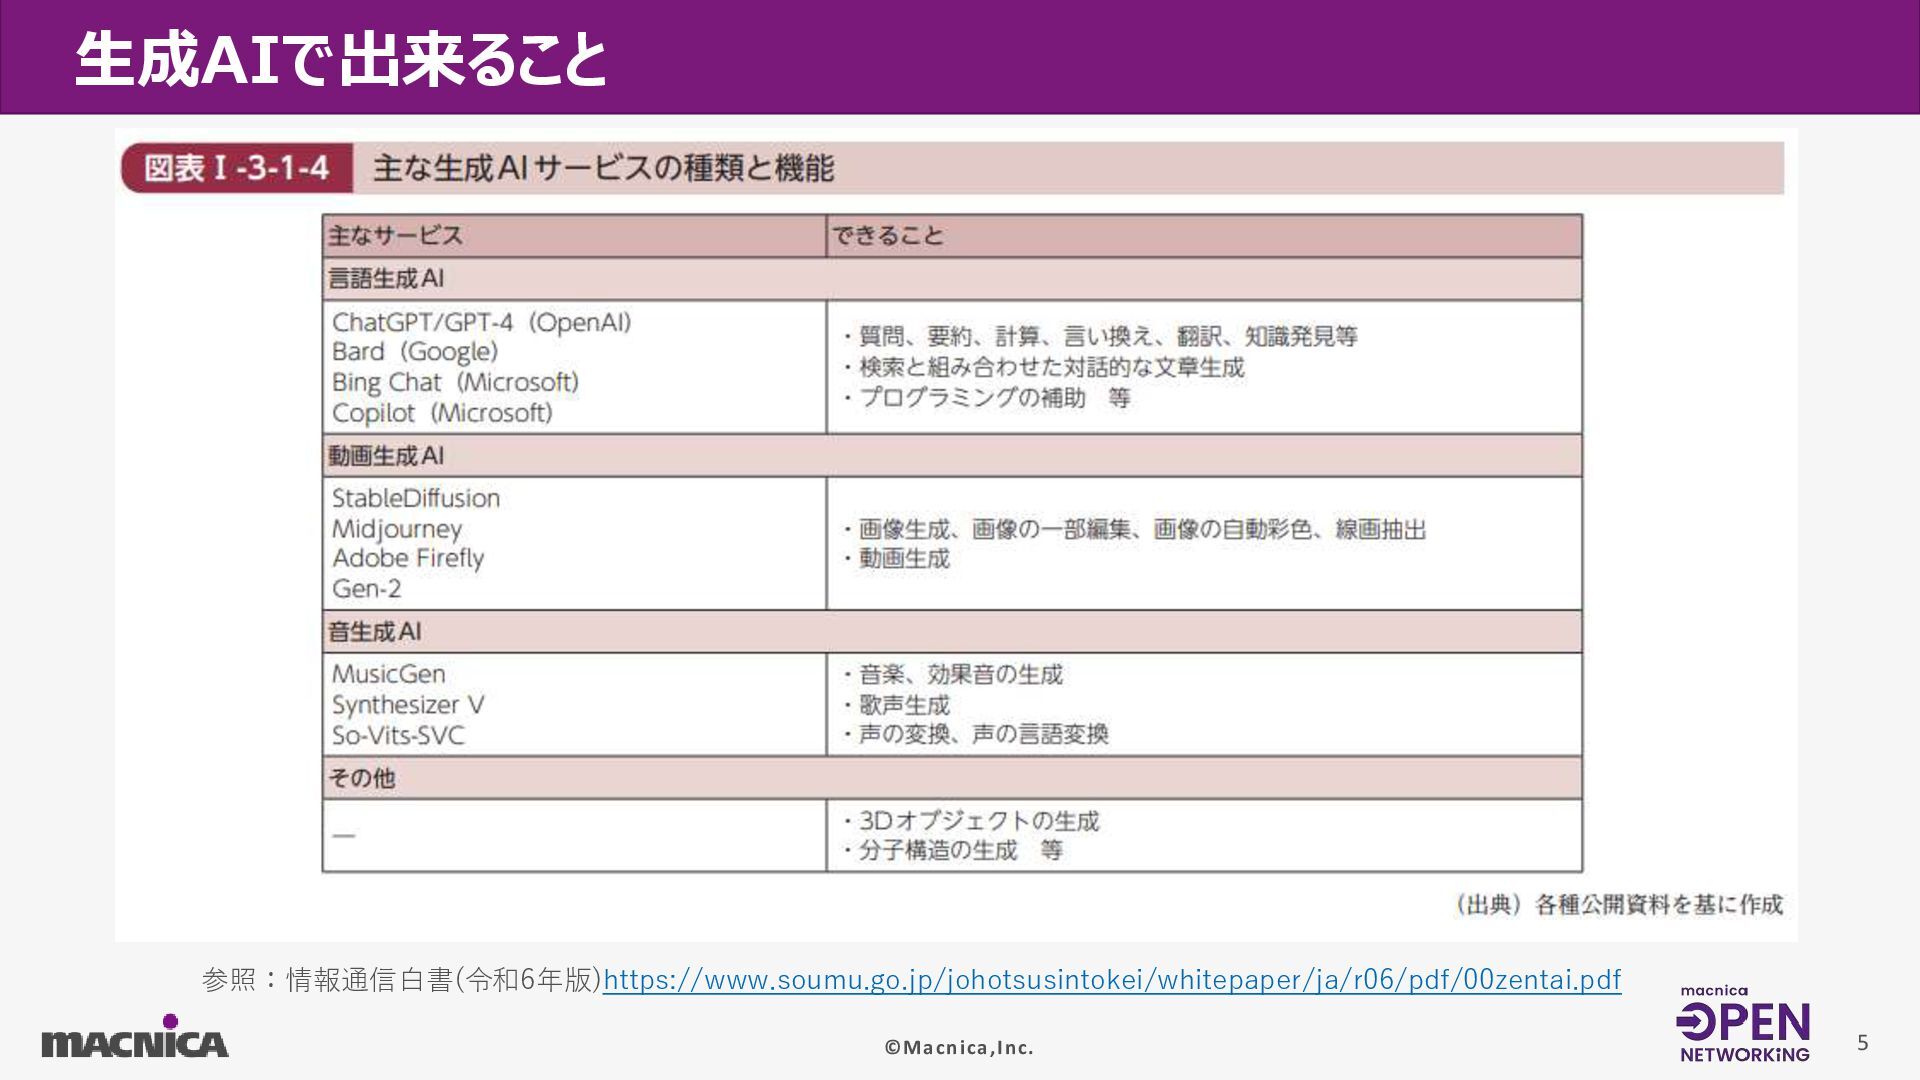1920x1080 pixels.
Task: Open the soumu.go.jp whitepaper PDF link
Action: (1111, 980)
